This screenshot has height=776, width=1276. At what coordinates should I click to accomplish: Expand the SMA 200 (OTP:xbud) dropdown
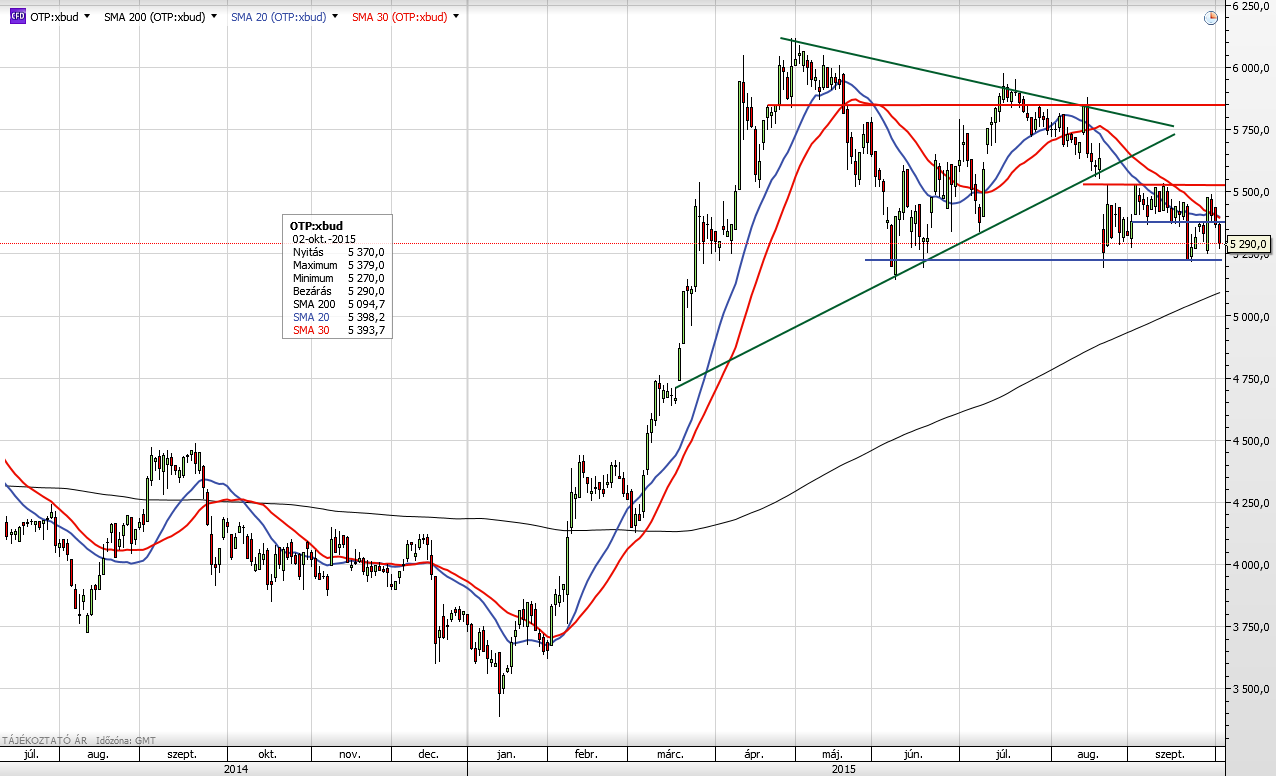pos(214,17)
